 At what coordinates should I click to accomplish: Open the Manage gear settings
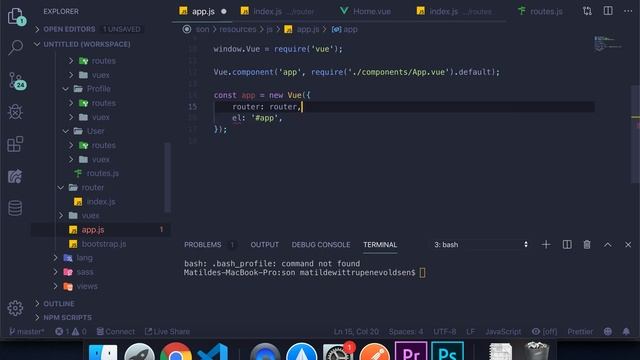15,308
